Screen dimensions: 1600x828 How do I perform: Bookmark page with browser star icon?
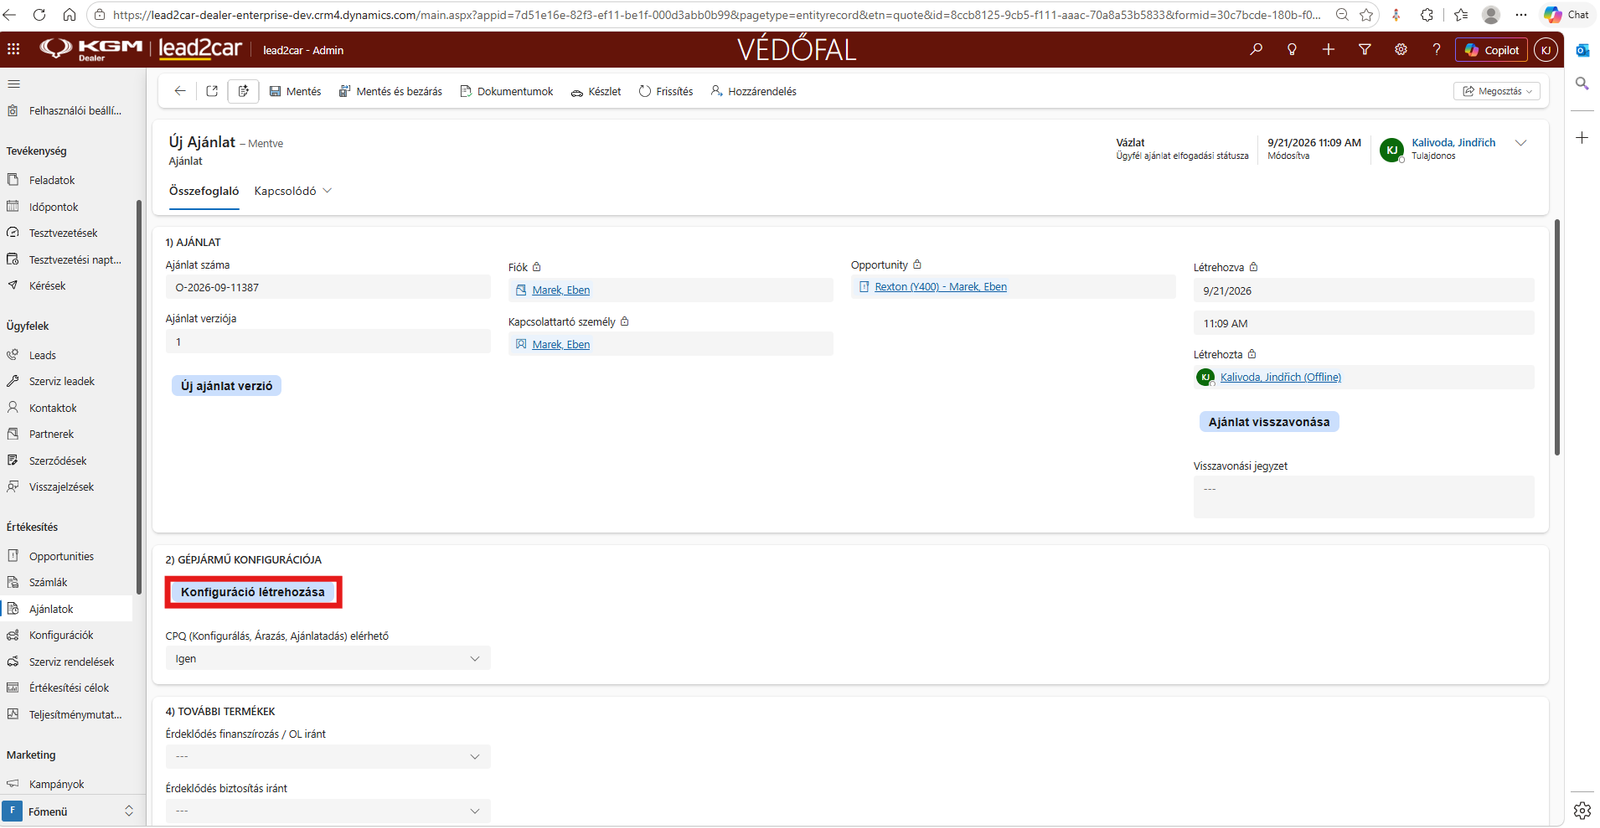(x=1367, y=15)
